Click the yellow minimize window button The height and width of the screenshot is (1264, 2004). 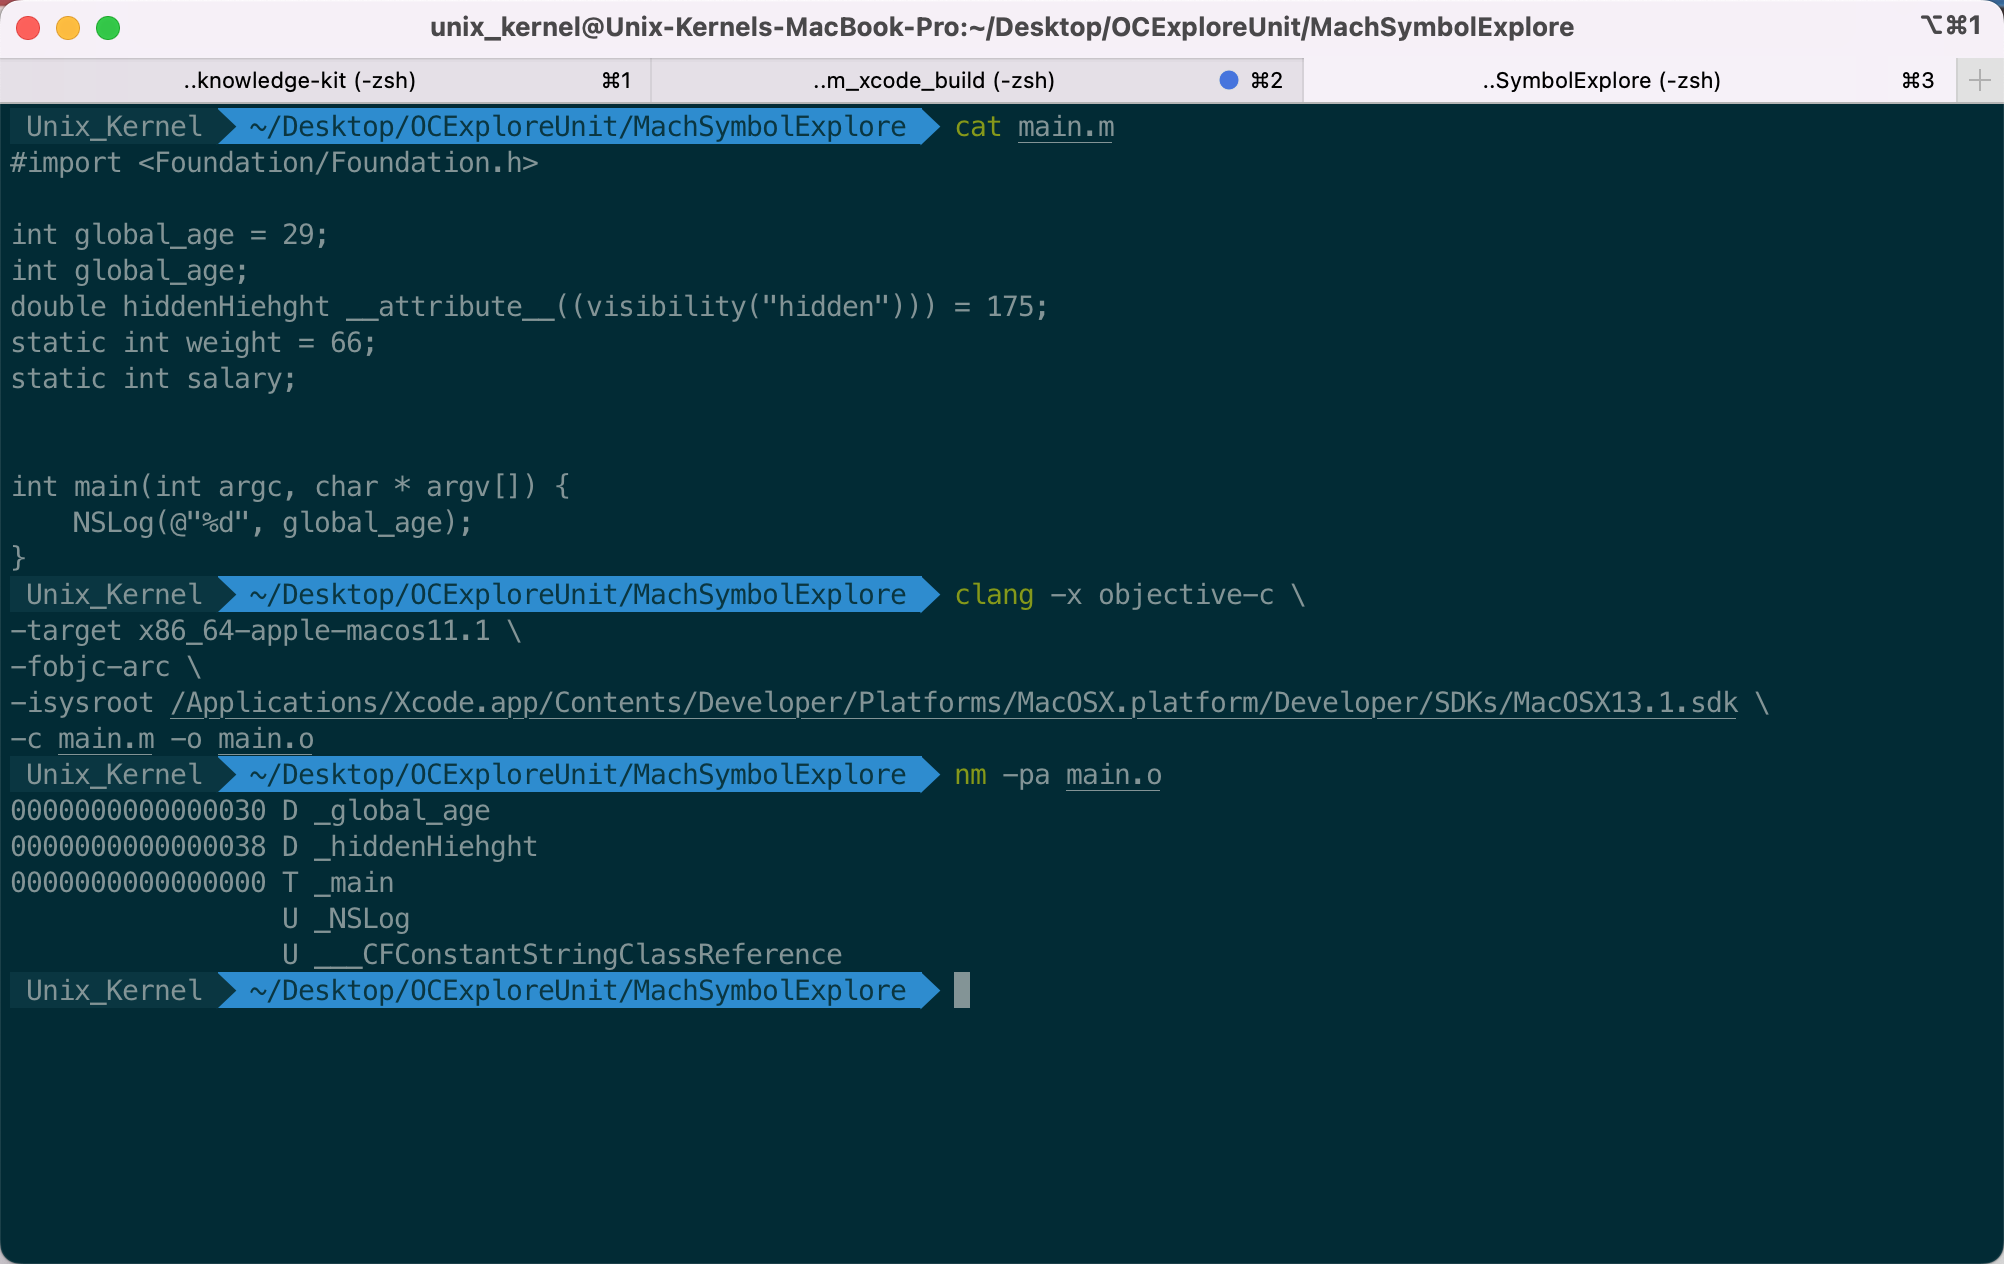click(x=68, y=28)
